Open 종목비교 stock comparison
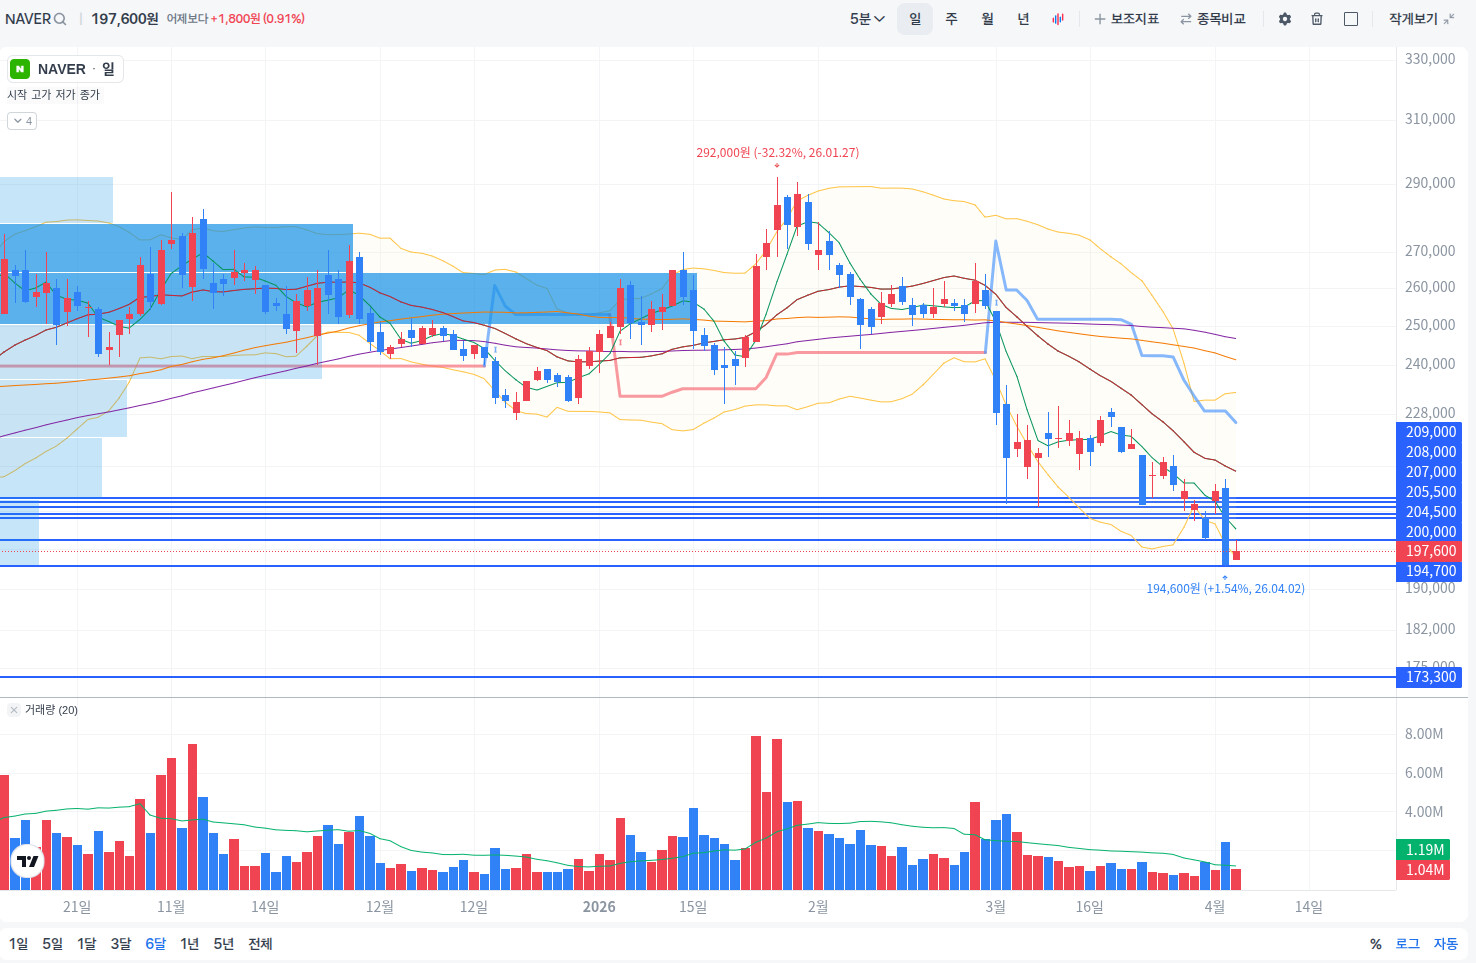 1213,19
